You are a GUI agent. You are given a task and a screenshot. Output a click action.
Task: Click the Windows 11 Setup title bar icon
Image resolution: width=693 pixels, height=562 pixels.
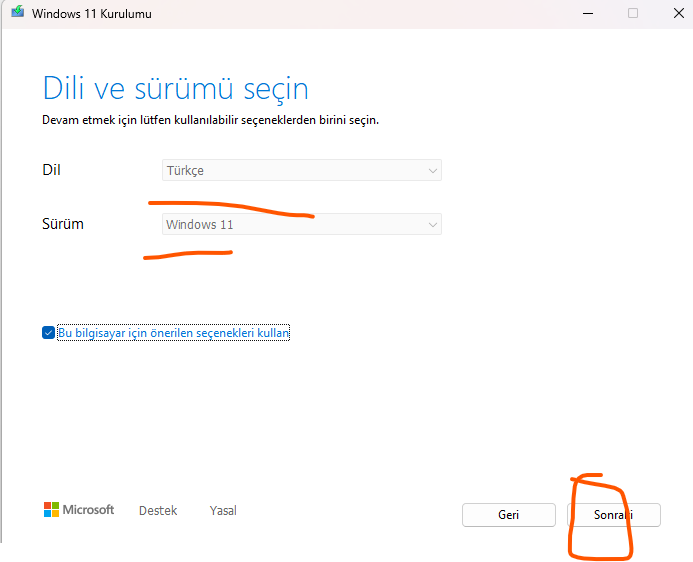click(18, 12)
